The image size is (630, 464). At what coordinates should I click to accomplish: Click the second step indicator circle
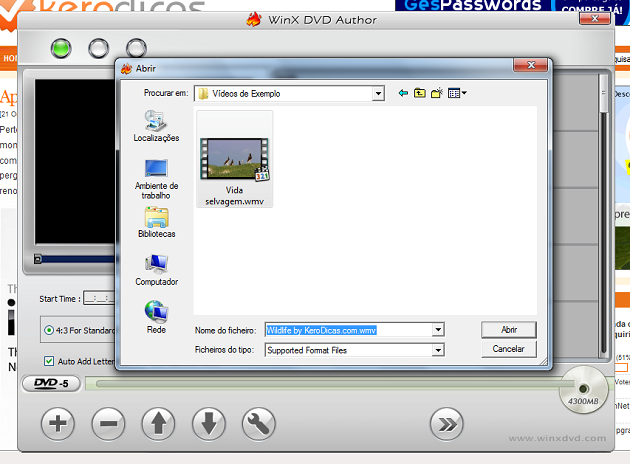click(x=98, y=49)
